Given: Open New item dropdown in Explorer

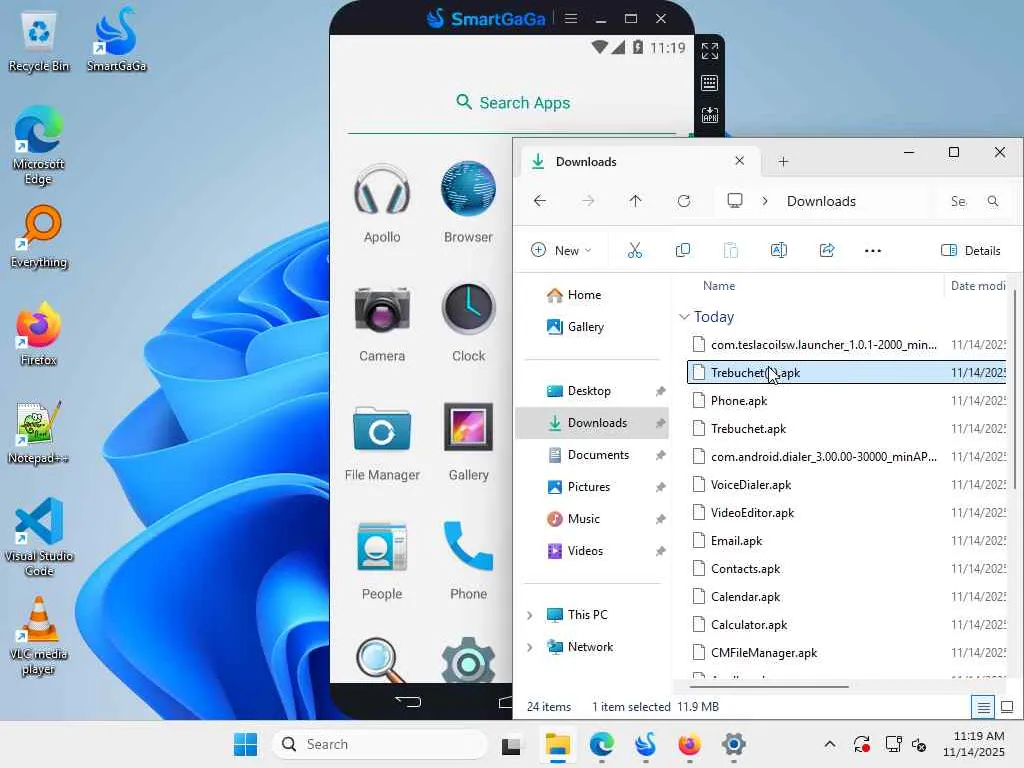Looking at the screenshot, I should (x=562, y=250).
